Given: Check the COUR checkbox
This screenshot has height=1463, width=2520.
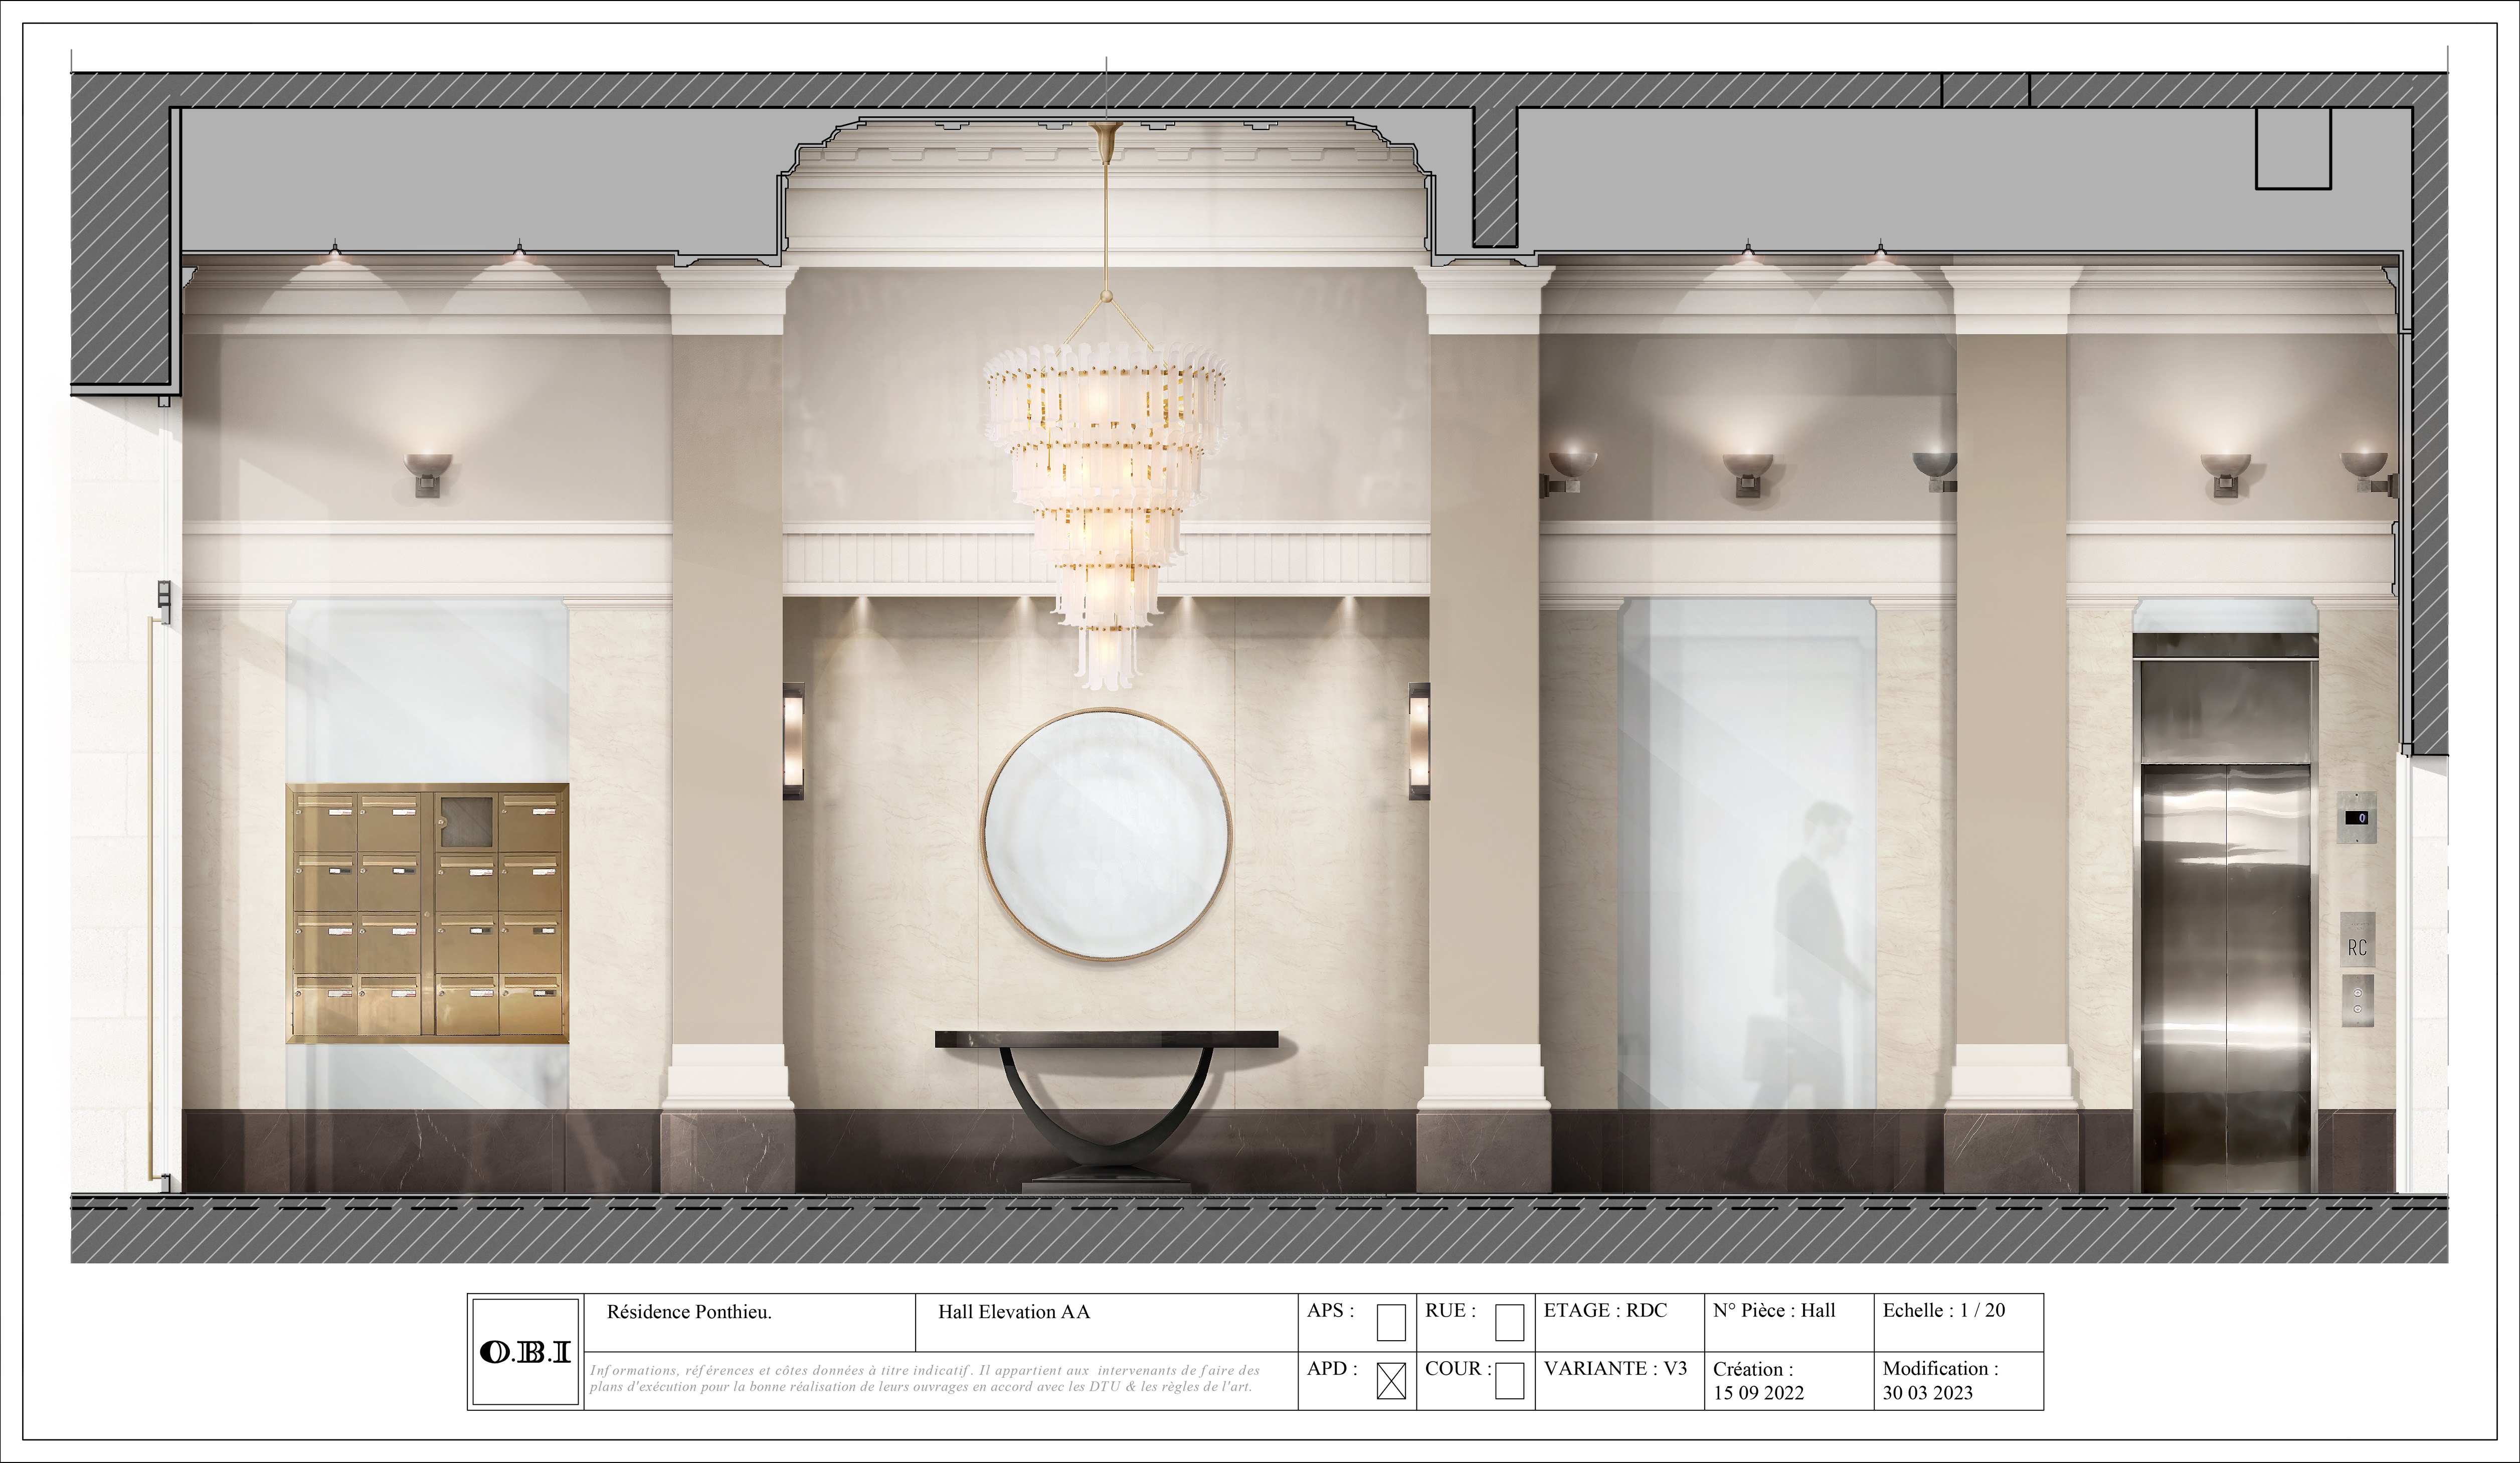Looking at the screenshot, I should coord(1509,1381).
